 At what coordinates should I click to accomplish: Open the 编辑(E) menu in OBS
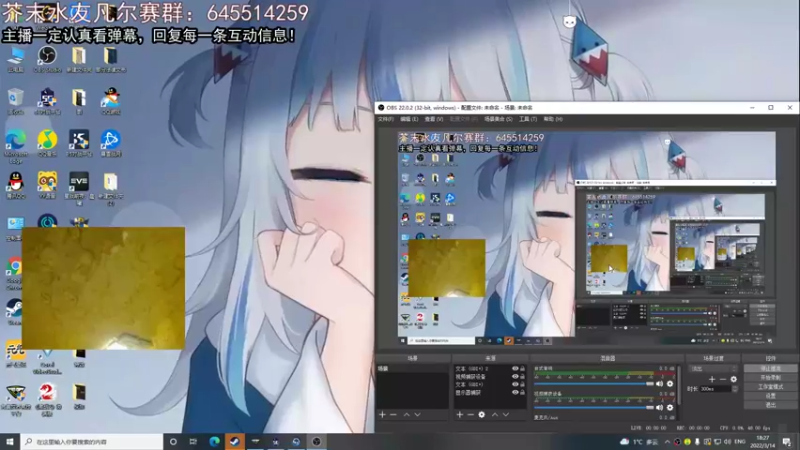409,119
